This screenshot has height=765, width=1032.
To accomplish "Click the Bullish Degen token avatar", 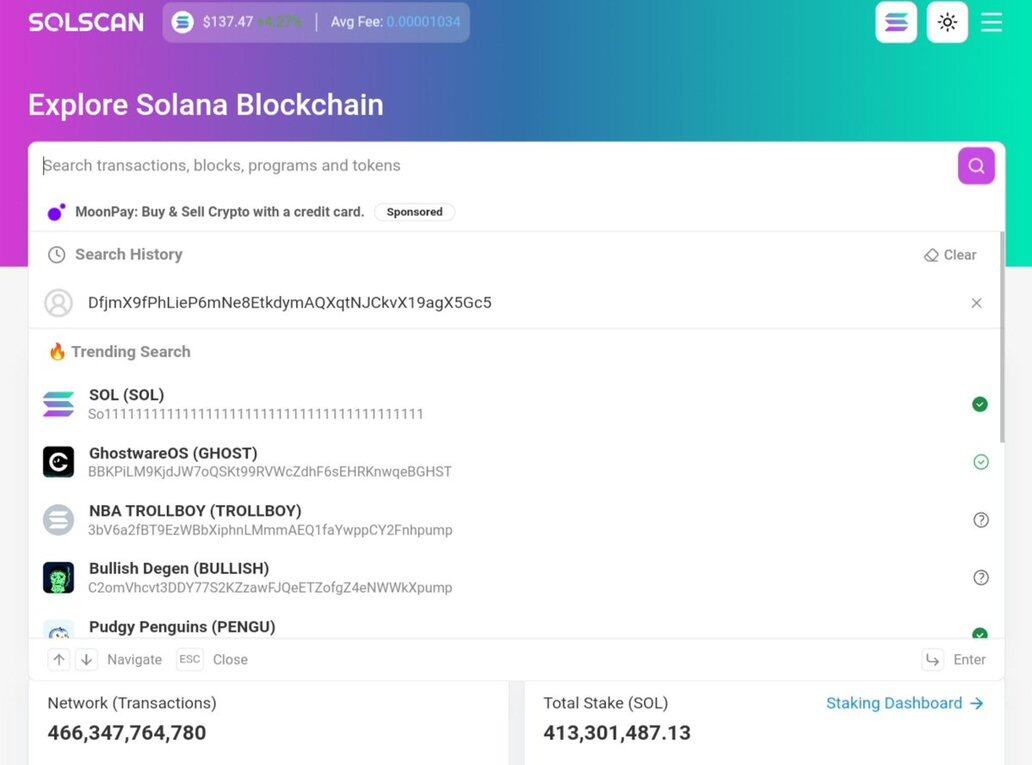I will tap(59, 577).
